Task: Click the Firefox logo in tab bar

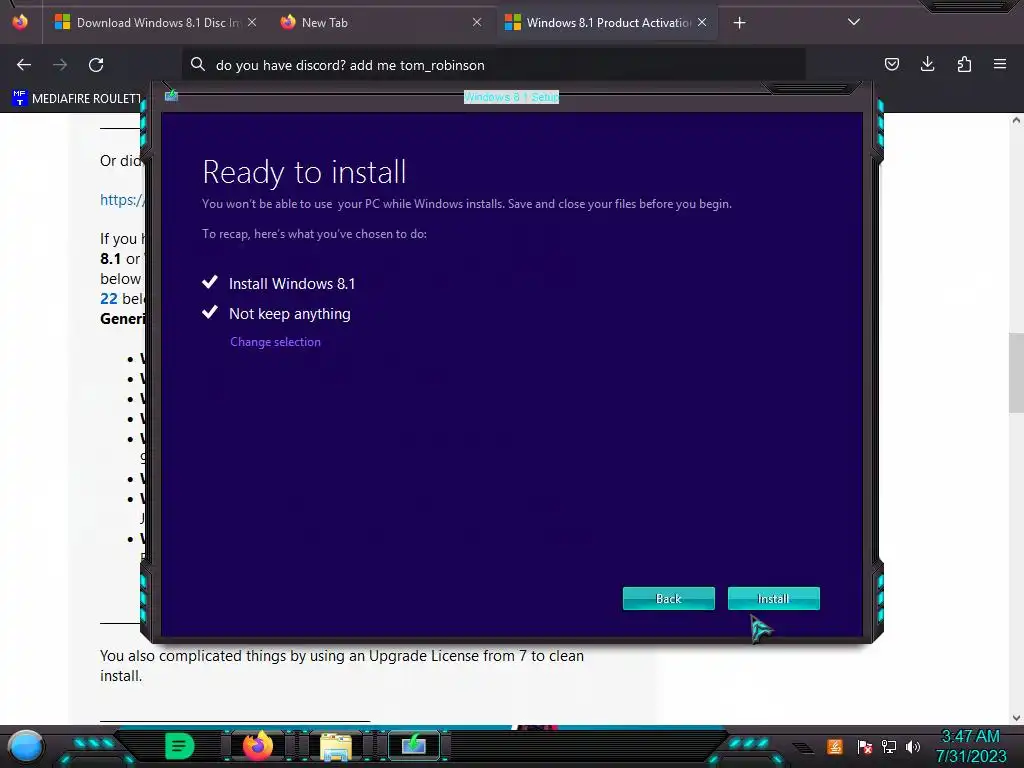Action: click(20, 22)
